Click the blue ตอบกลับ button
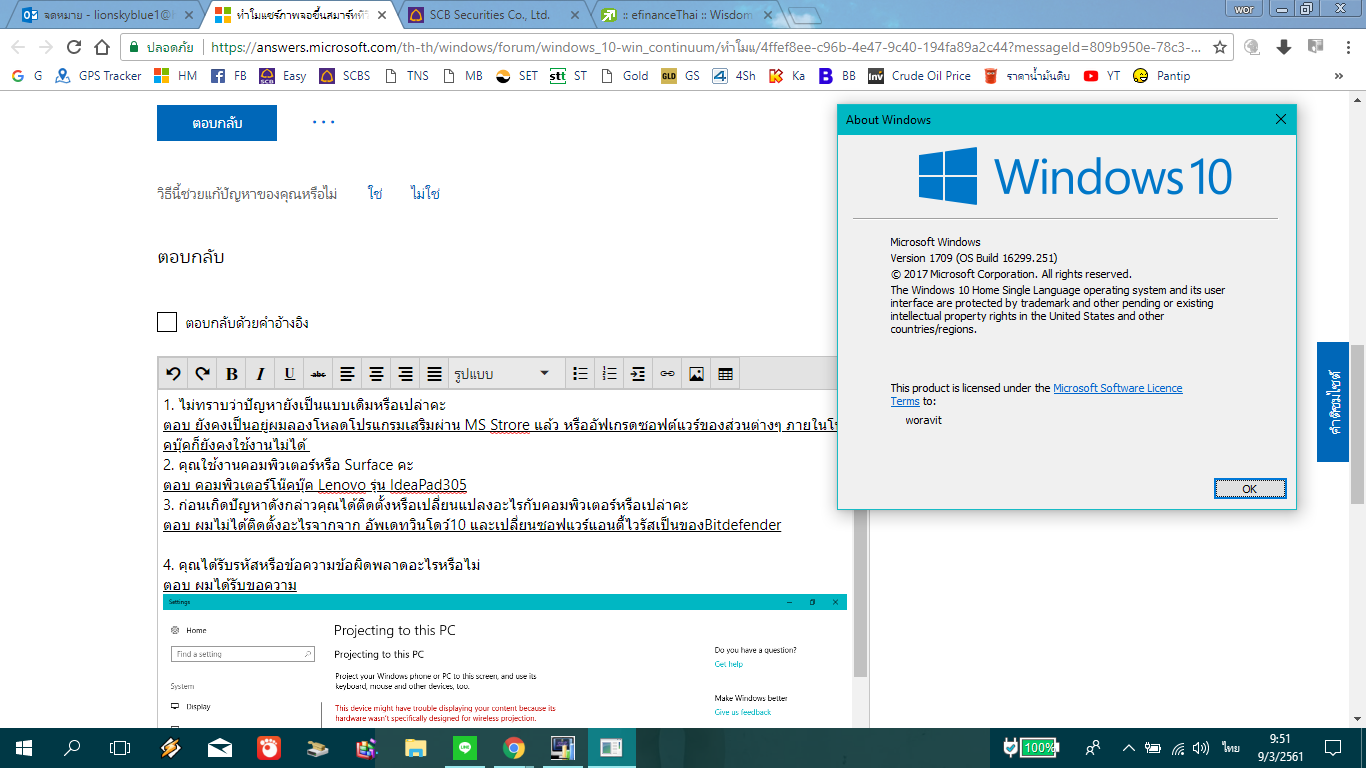1366x768 pixels. 217,123
